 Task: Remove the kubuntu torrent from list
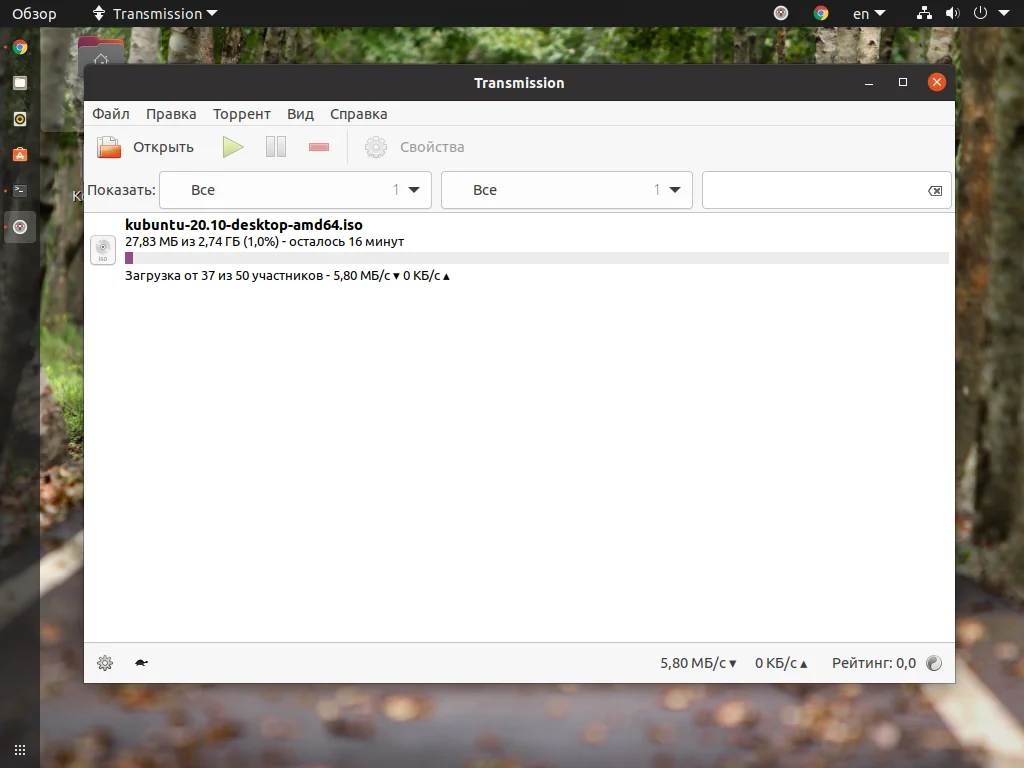coord(318,146)
